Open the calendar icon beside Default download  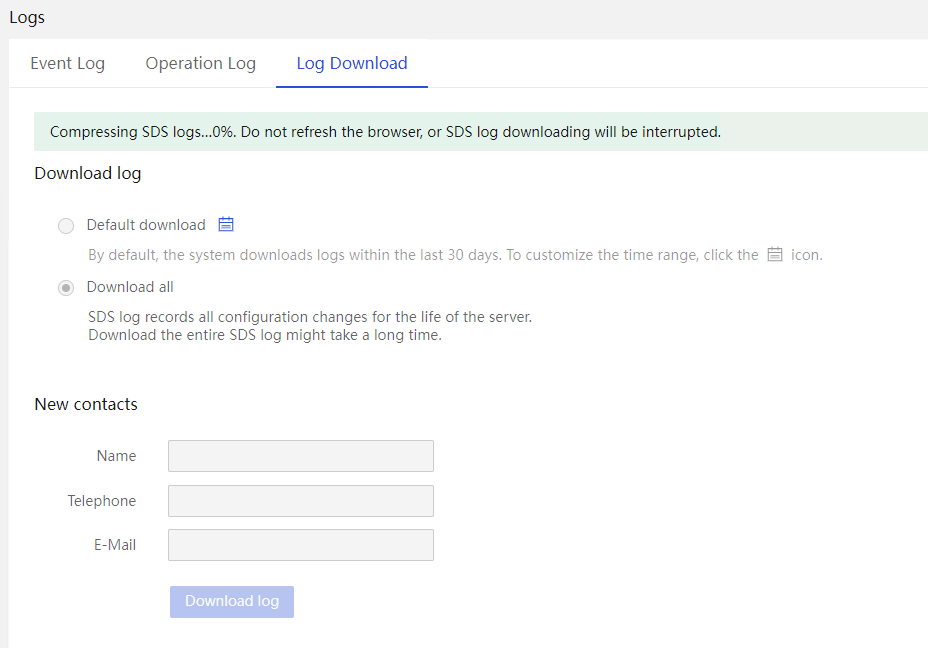226,224
